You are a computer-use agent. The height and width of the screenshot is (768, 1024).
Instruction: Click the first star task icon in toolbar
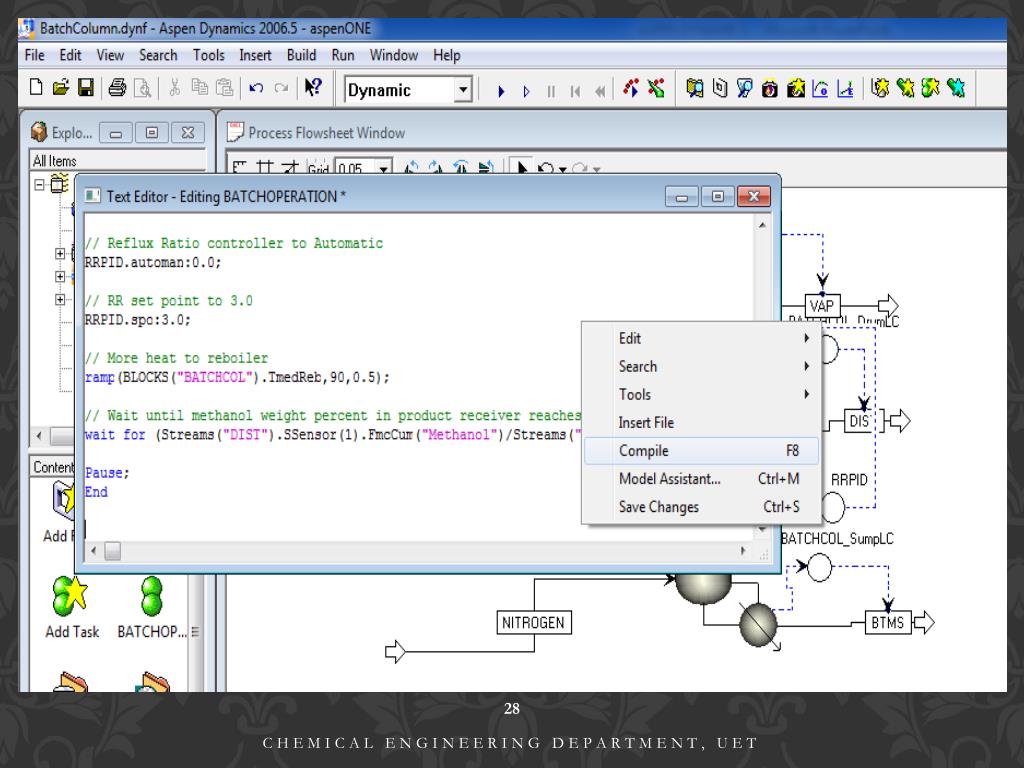click(x=880, y=88)
